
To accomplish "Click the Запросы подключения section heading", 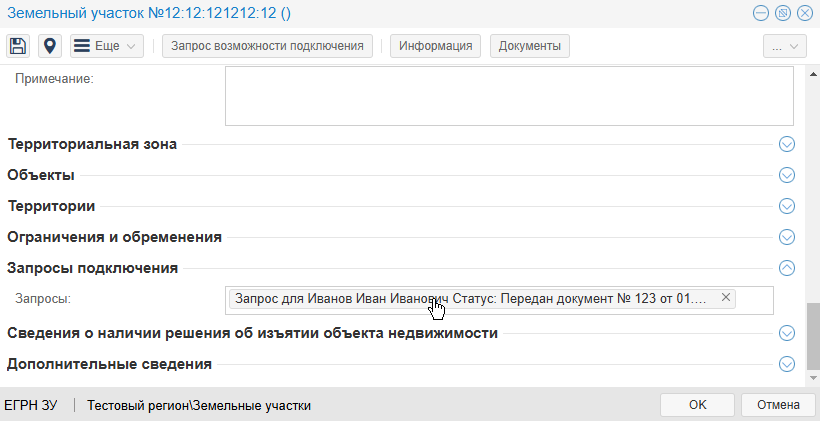I will point(93,268).
